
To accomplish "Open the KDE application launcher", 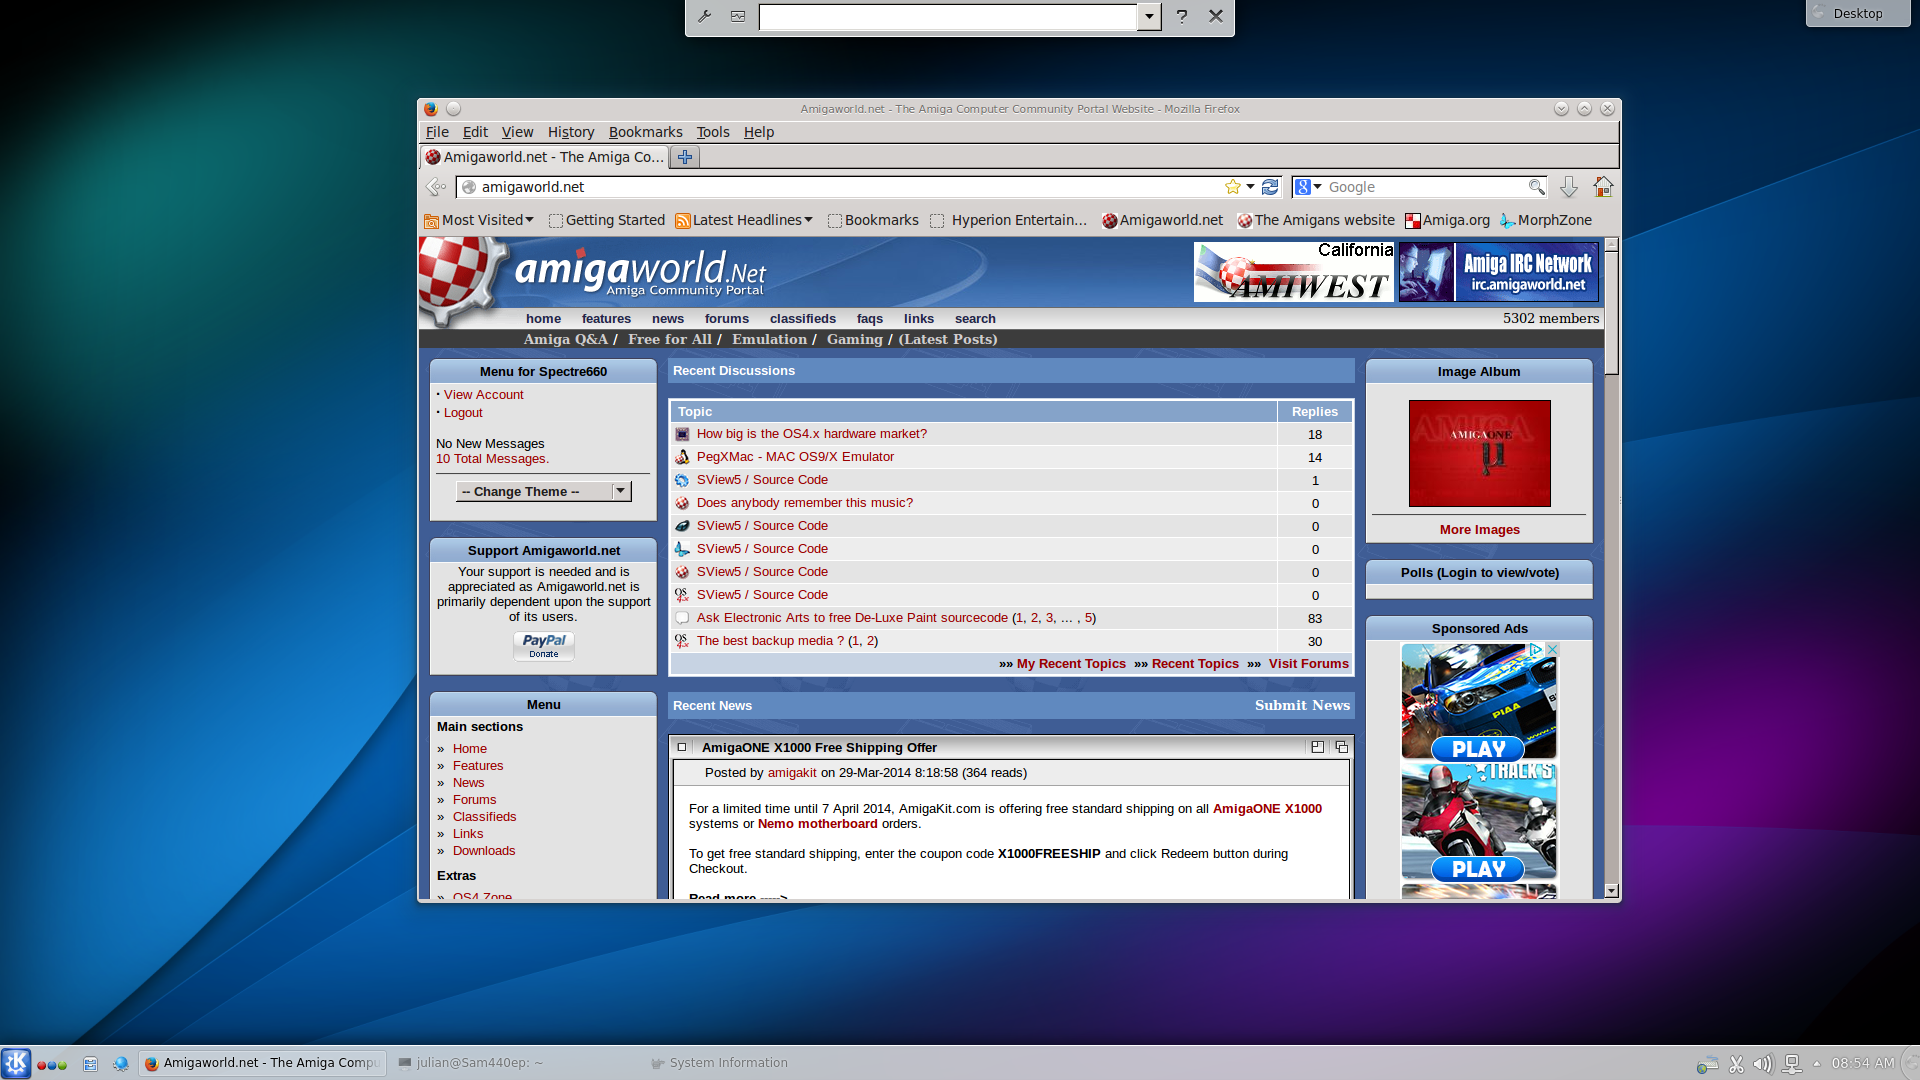I will click(x=16, y=1063).
